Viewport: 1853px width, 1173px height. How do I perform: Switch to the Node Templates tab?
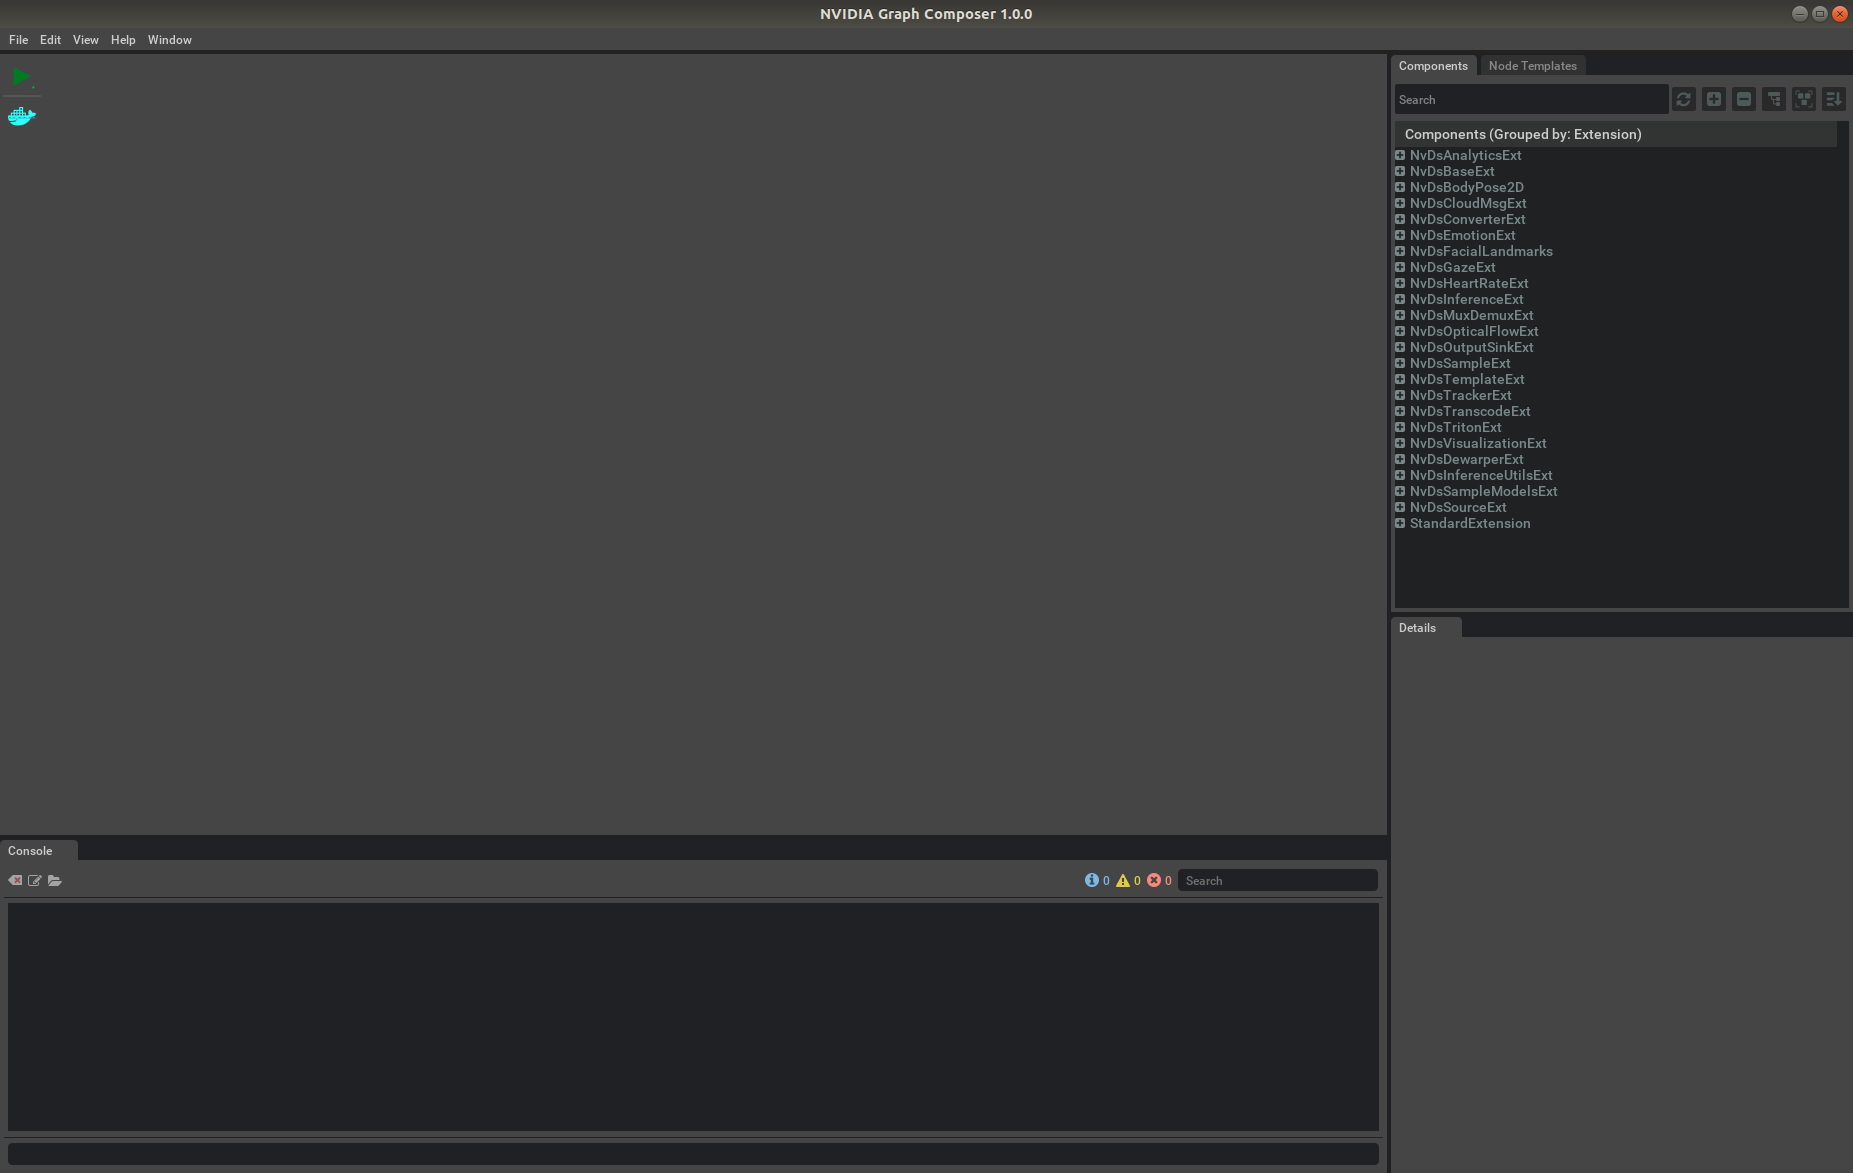1533,65
